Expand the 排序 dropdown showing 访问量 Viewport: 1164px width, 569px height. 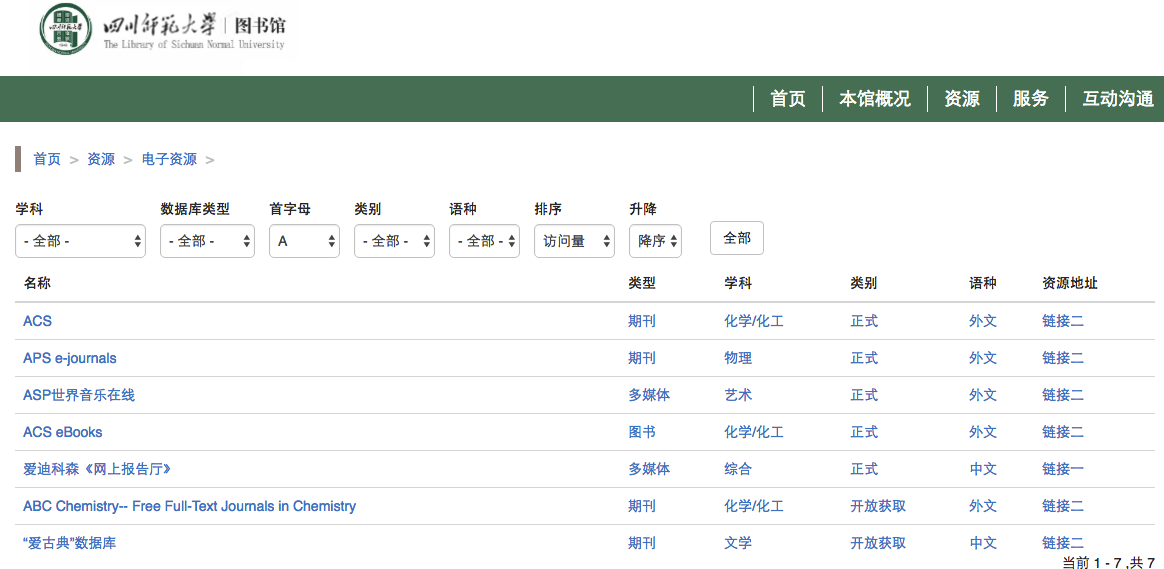click(x=575, y=241)
